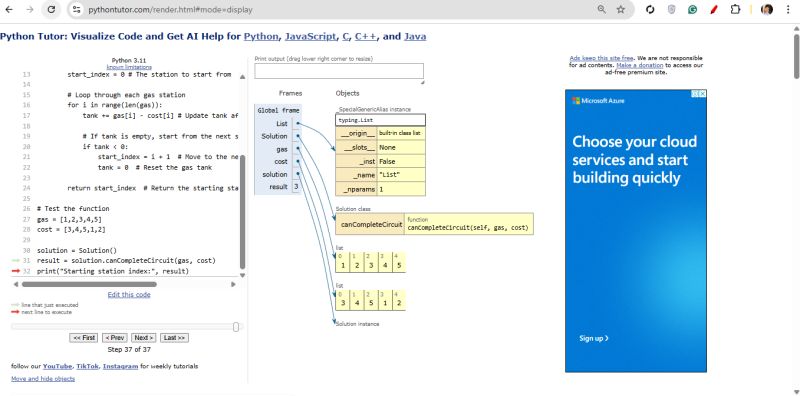Advance with Next > button
The width and height of the screenshot is (800, 396).
tap(143, 338)
